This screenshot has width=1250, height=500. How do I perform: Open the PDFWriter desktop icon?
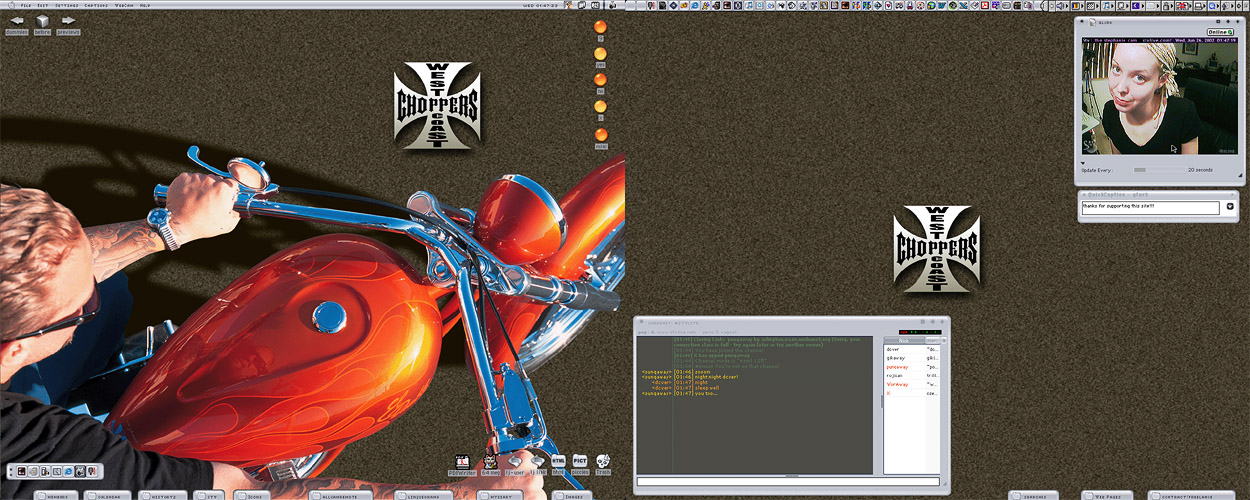click(x=463, y=461)
